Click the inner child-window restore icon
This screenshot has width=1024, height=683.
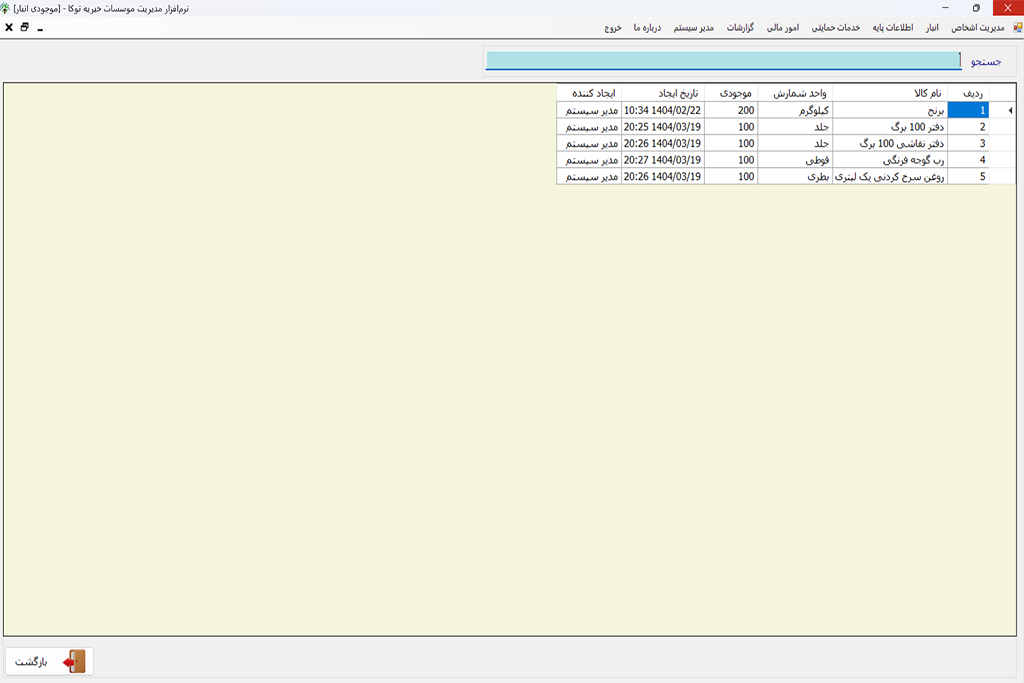point(24,28)
